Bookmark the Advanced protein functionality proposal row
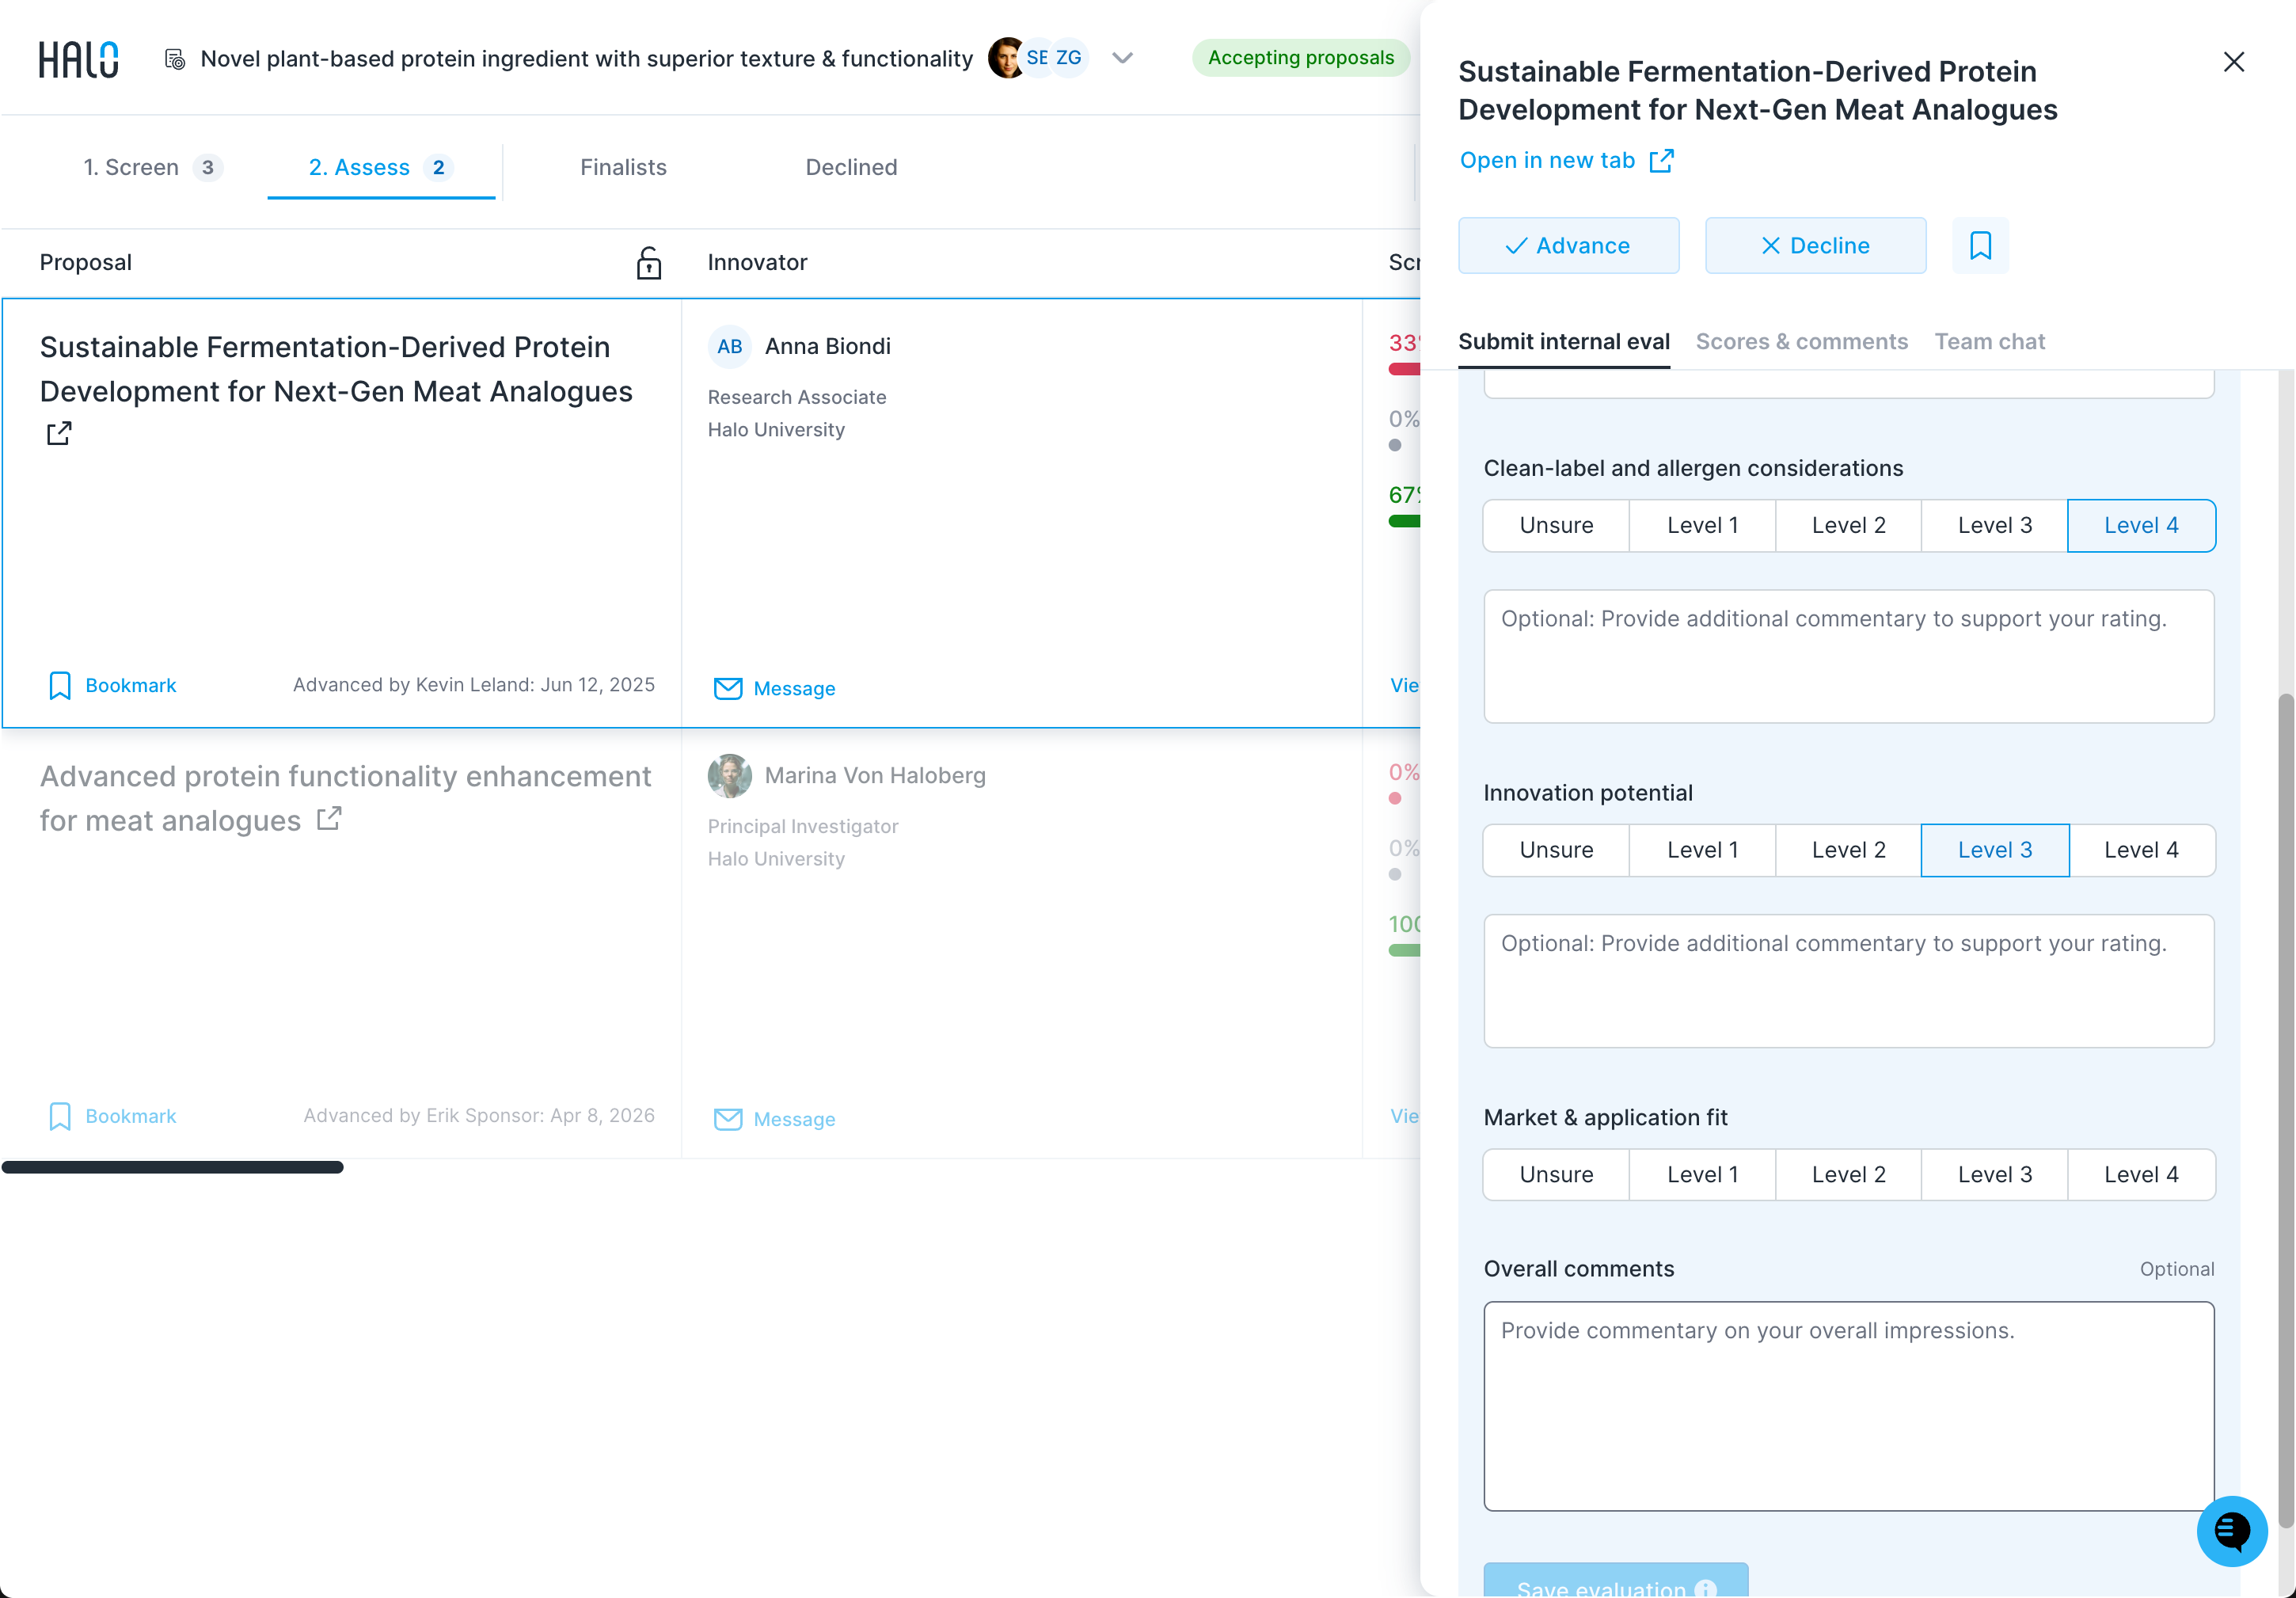The height and width of the screenshot is (1598, 2296). (x=112, y=1116)
